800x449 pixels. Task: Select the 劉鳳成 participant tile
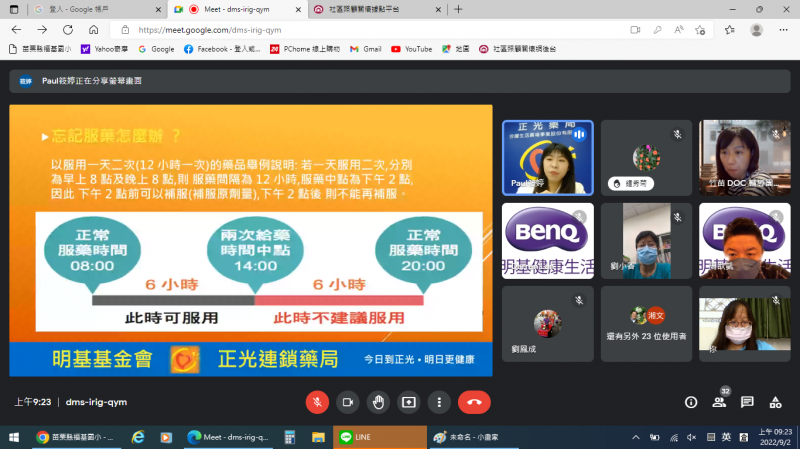pos(547,324)
